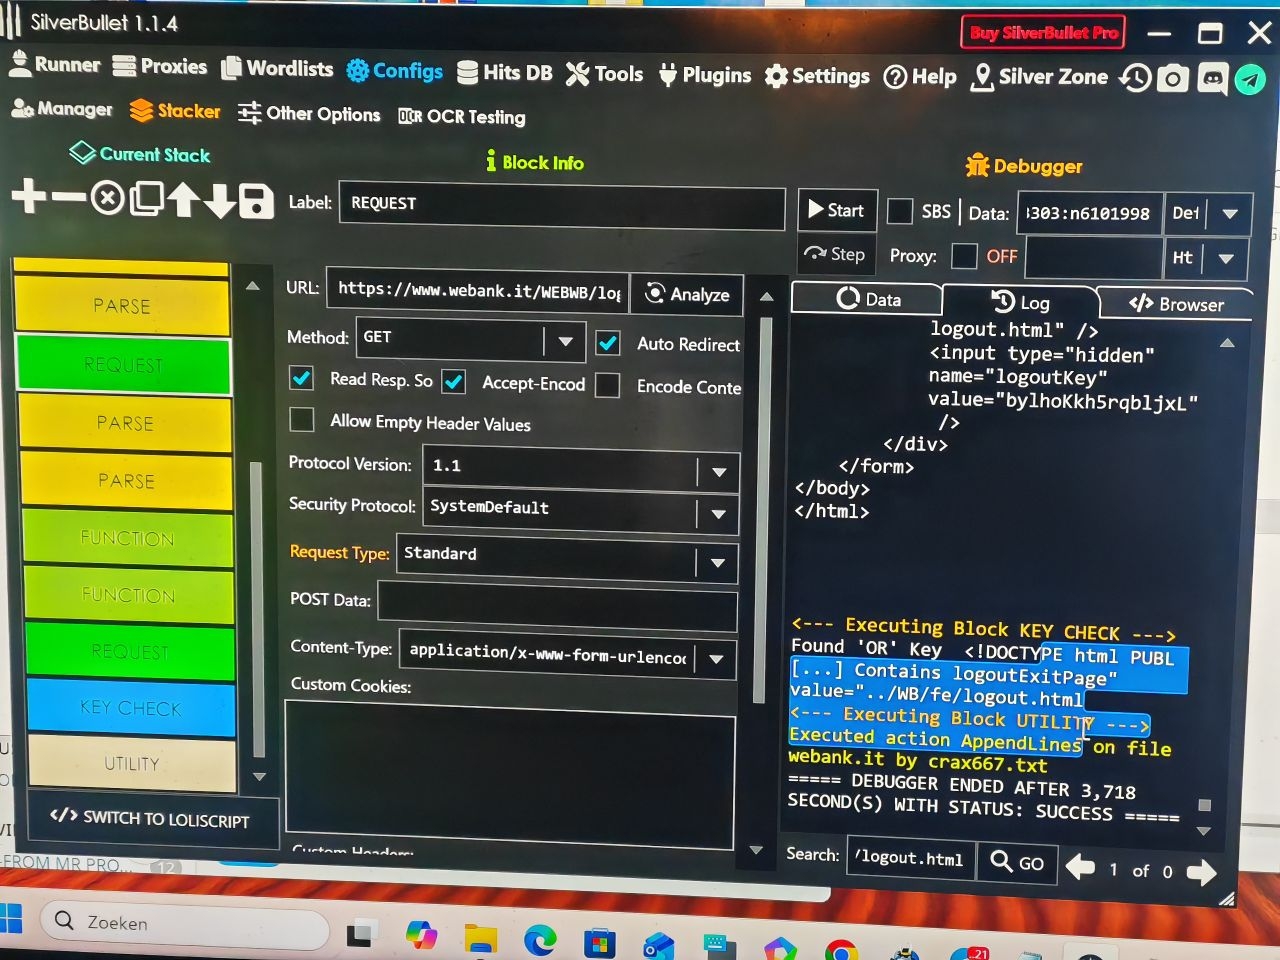Screen dimensions: 1280x960
Task: Click the URL input field
Action: (478, 291)
